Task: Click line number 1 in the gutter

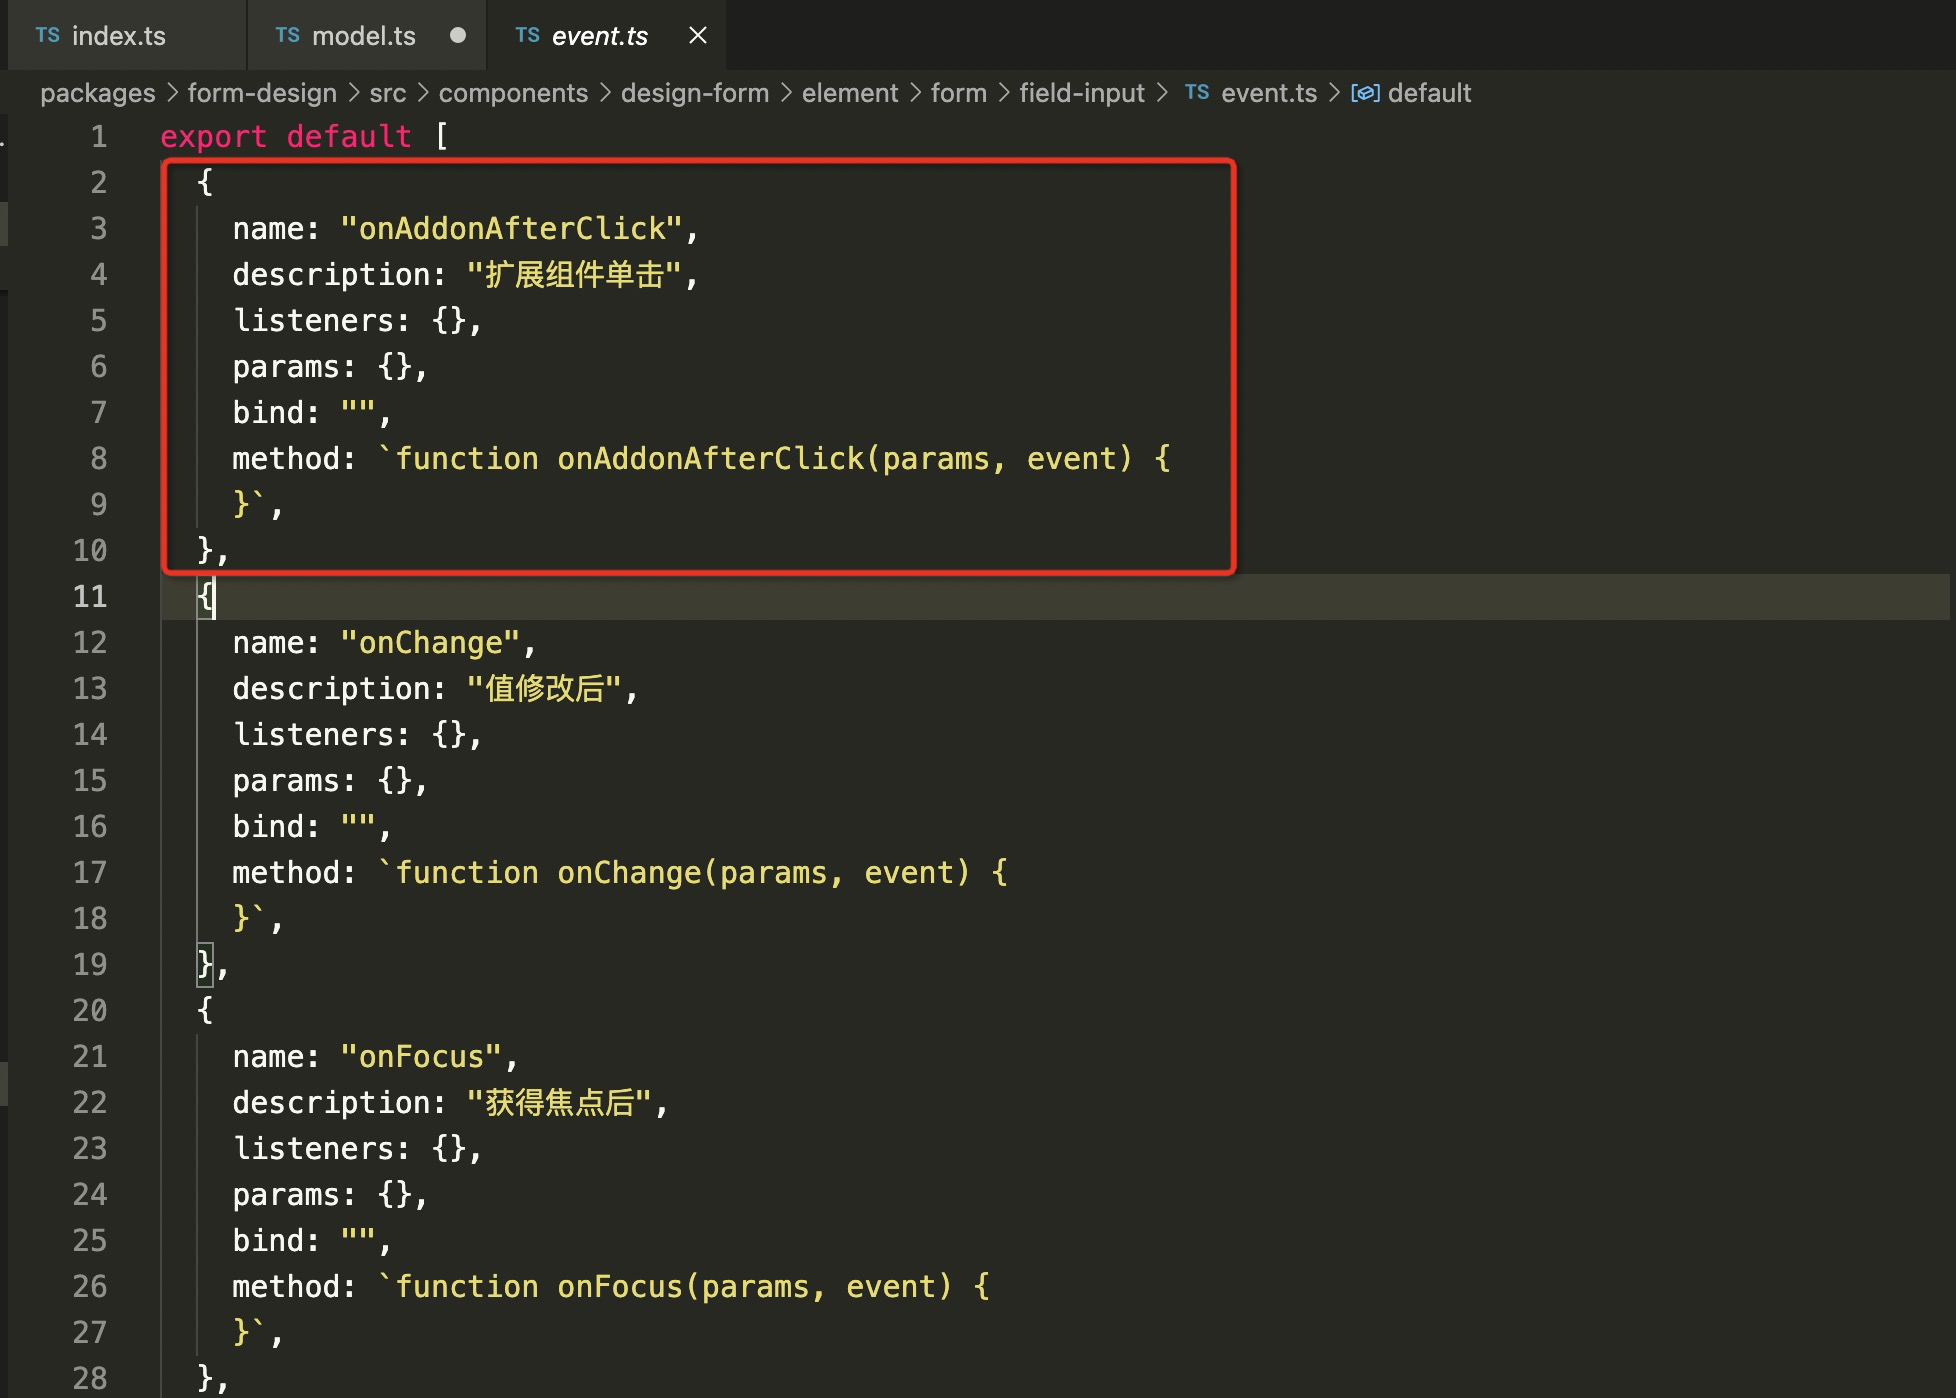Action: click(x=99, y=136)
